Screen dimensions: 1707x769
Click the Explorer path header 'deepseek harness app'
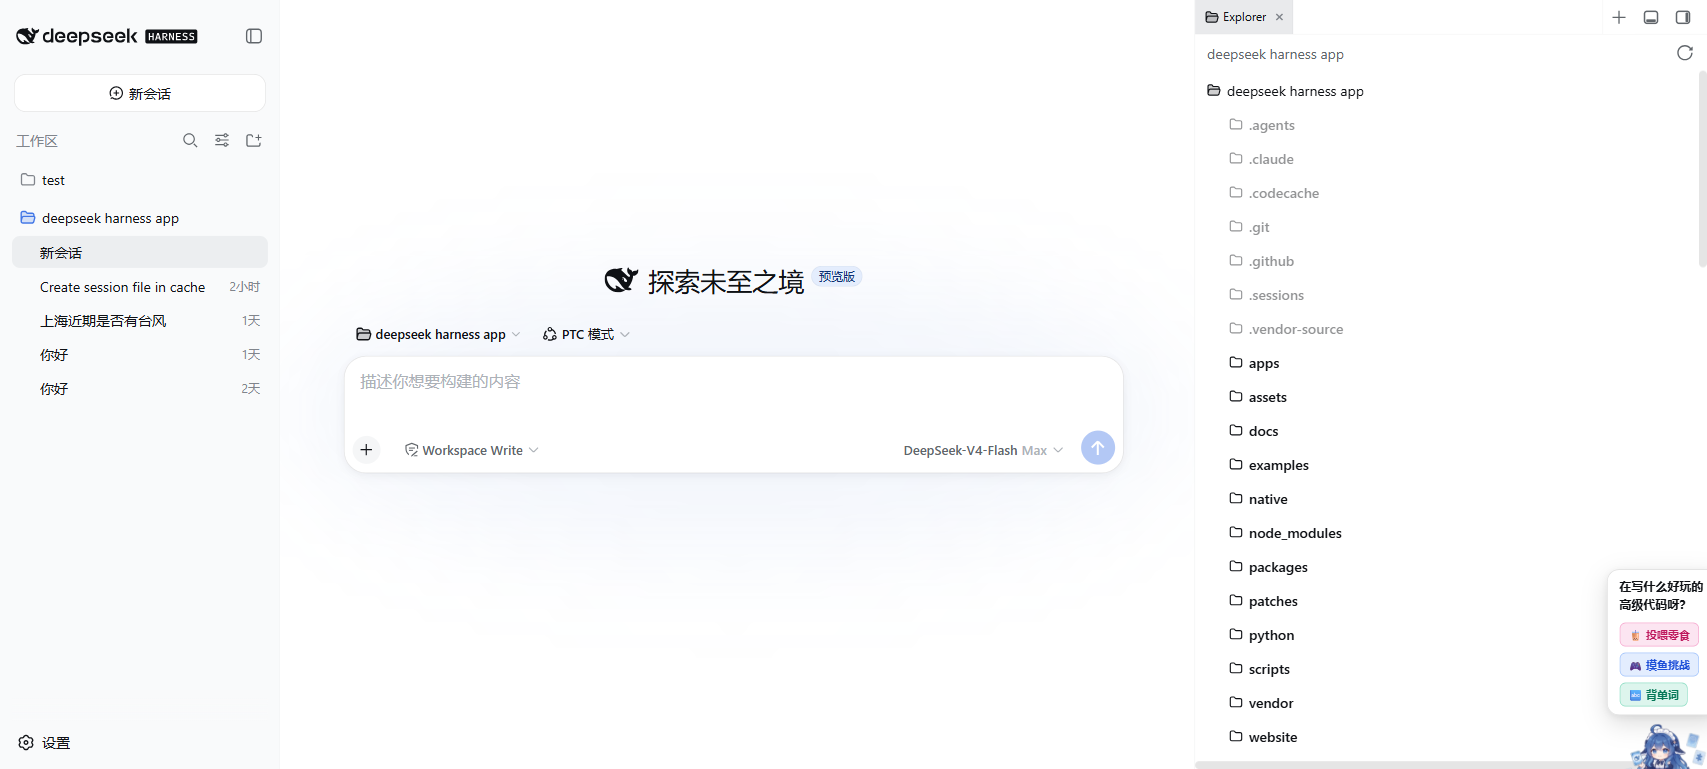pos(1275,54)
